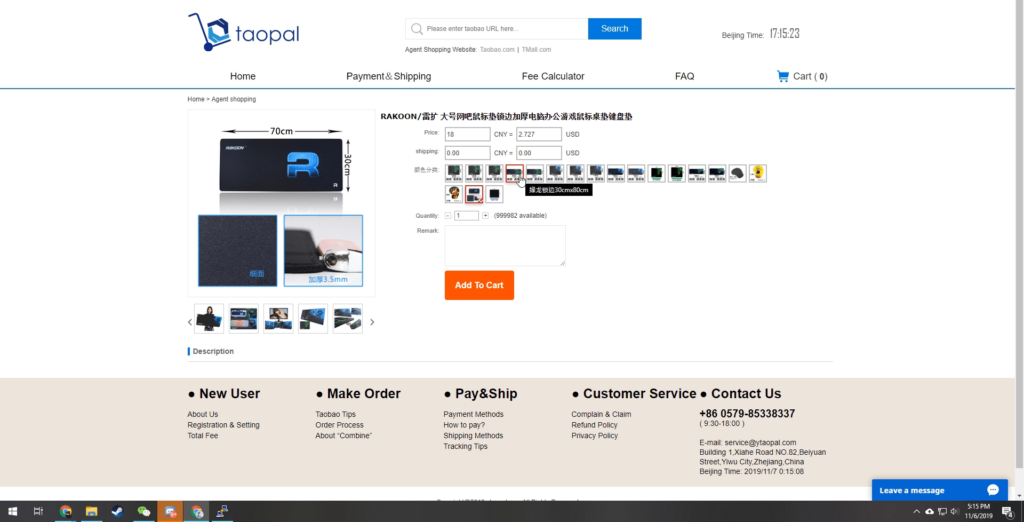Click the Add To Cart button

pyautogui.click(x=479, y=285)
